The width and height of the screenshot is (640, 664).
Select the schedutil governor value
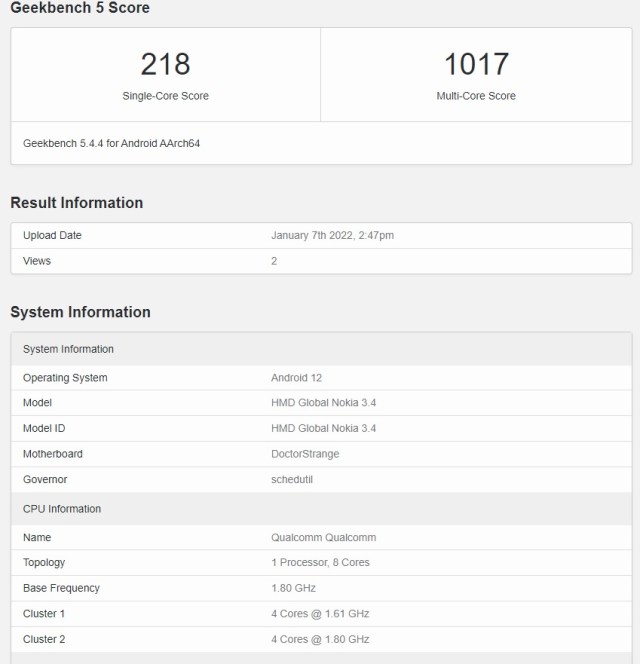point(292,479)
